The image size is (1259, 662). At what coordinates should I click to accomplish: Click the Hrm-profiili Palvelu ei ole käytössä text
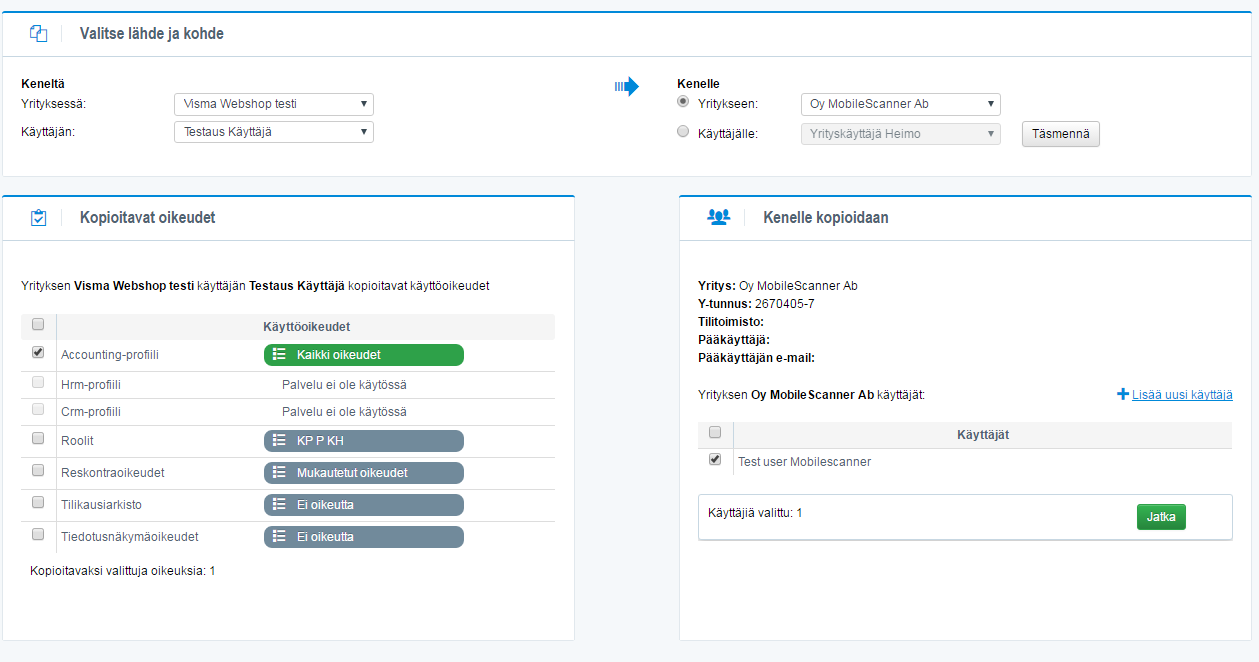pyautogui.click(x=344, y=385)
